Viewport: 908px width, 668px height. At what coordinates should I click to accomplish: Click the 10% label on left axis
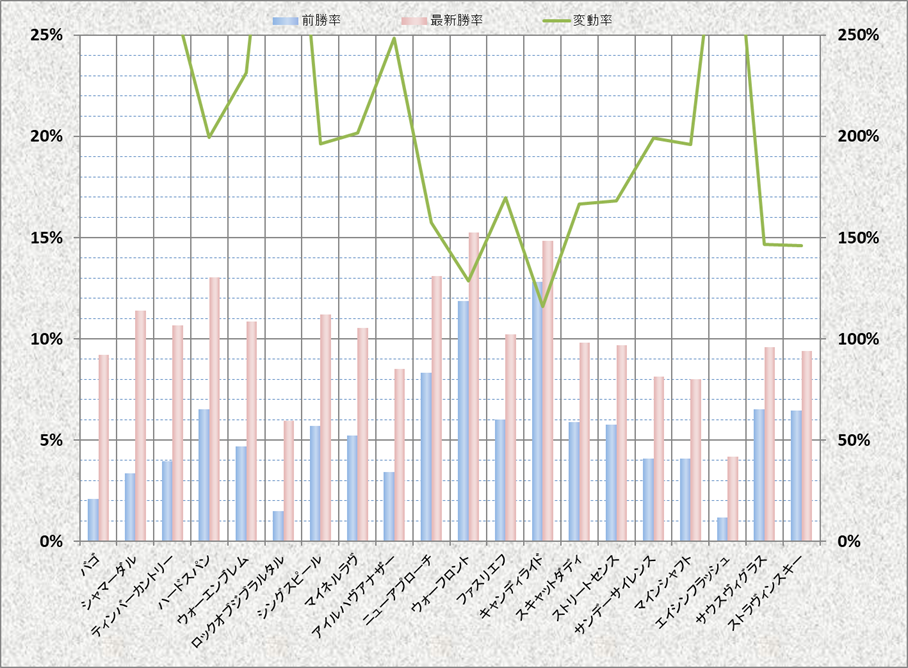click(x=47, y=339)
